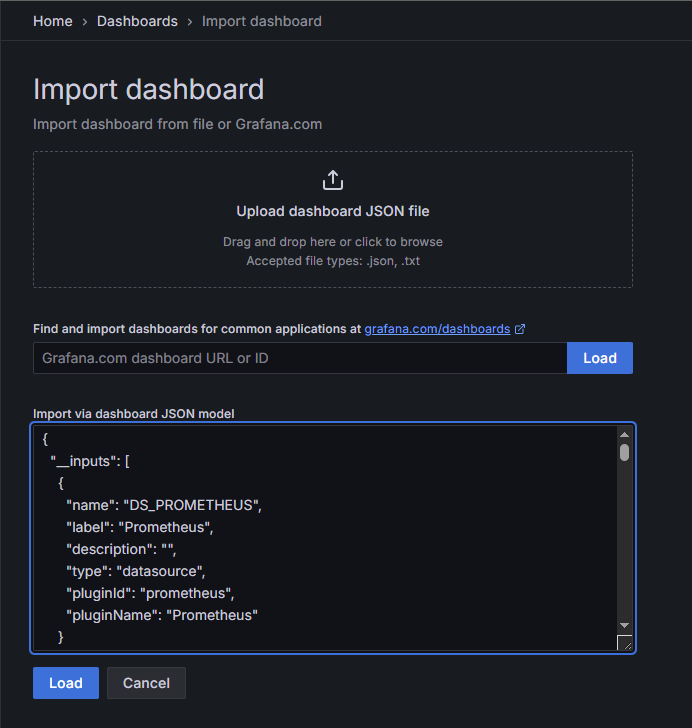This screenshot has width=692, height=728.
Task: Click "Drag and drop here or click to browse"
Action: tap(333, 242)
